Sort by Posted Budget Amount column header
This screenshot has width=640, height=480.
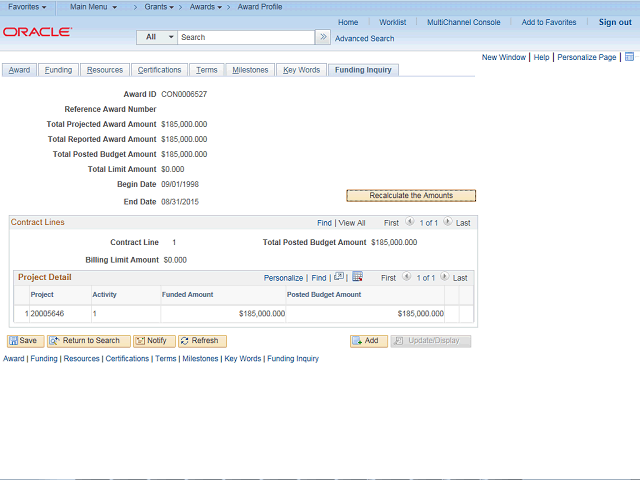tap(324, 294)
